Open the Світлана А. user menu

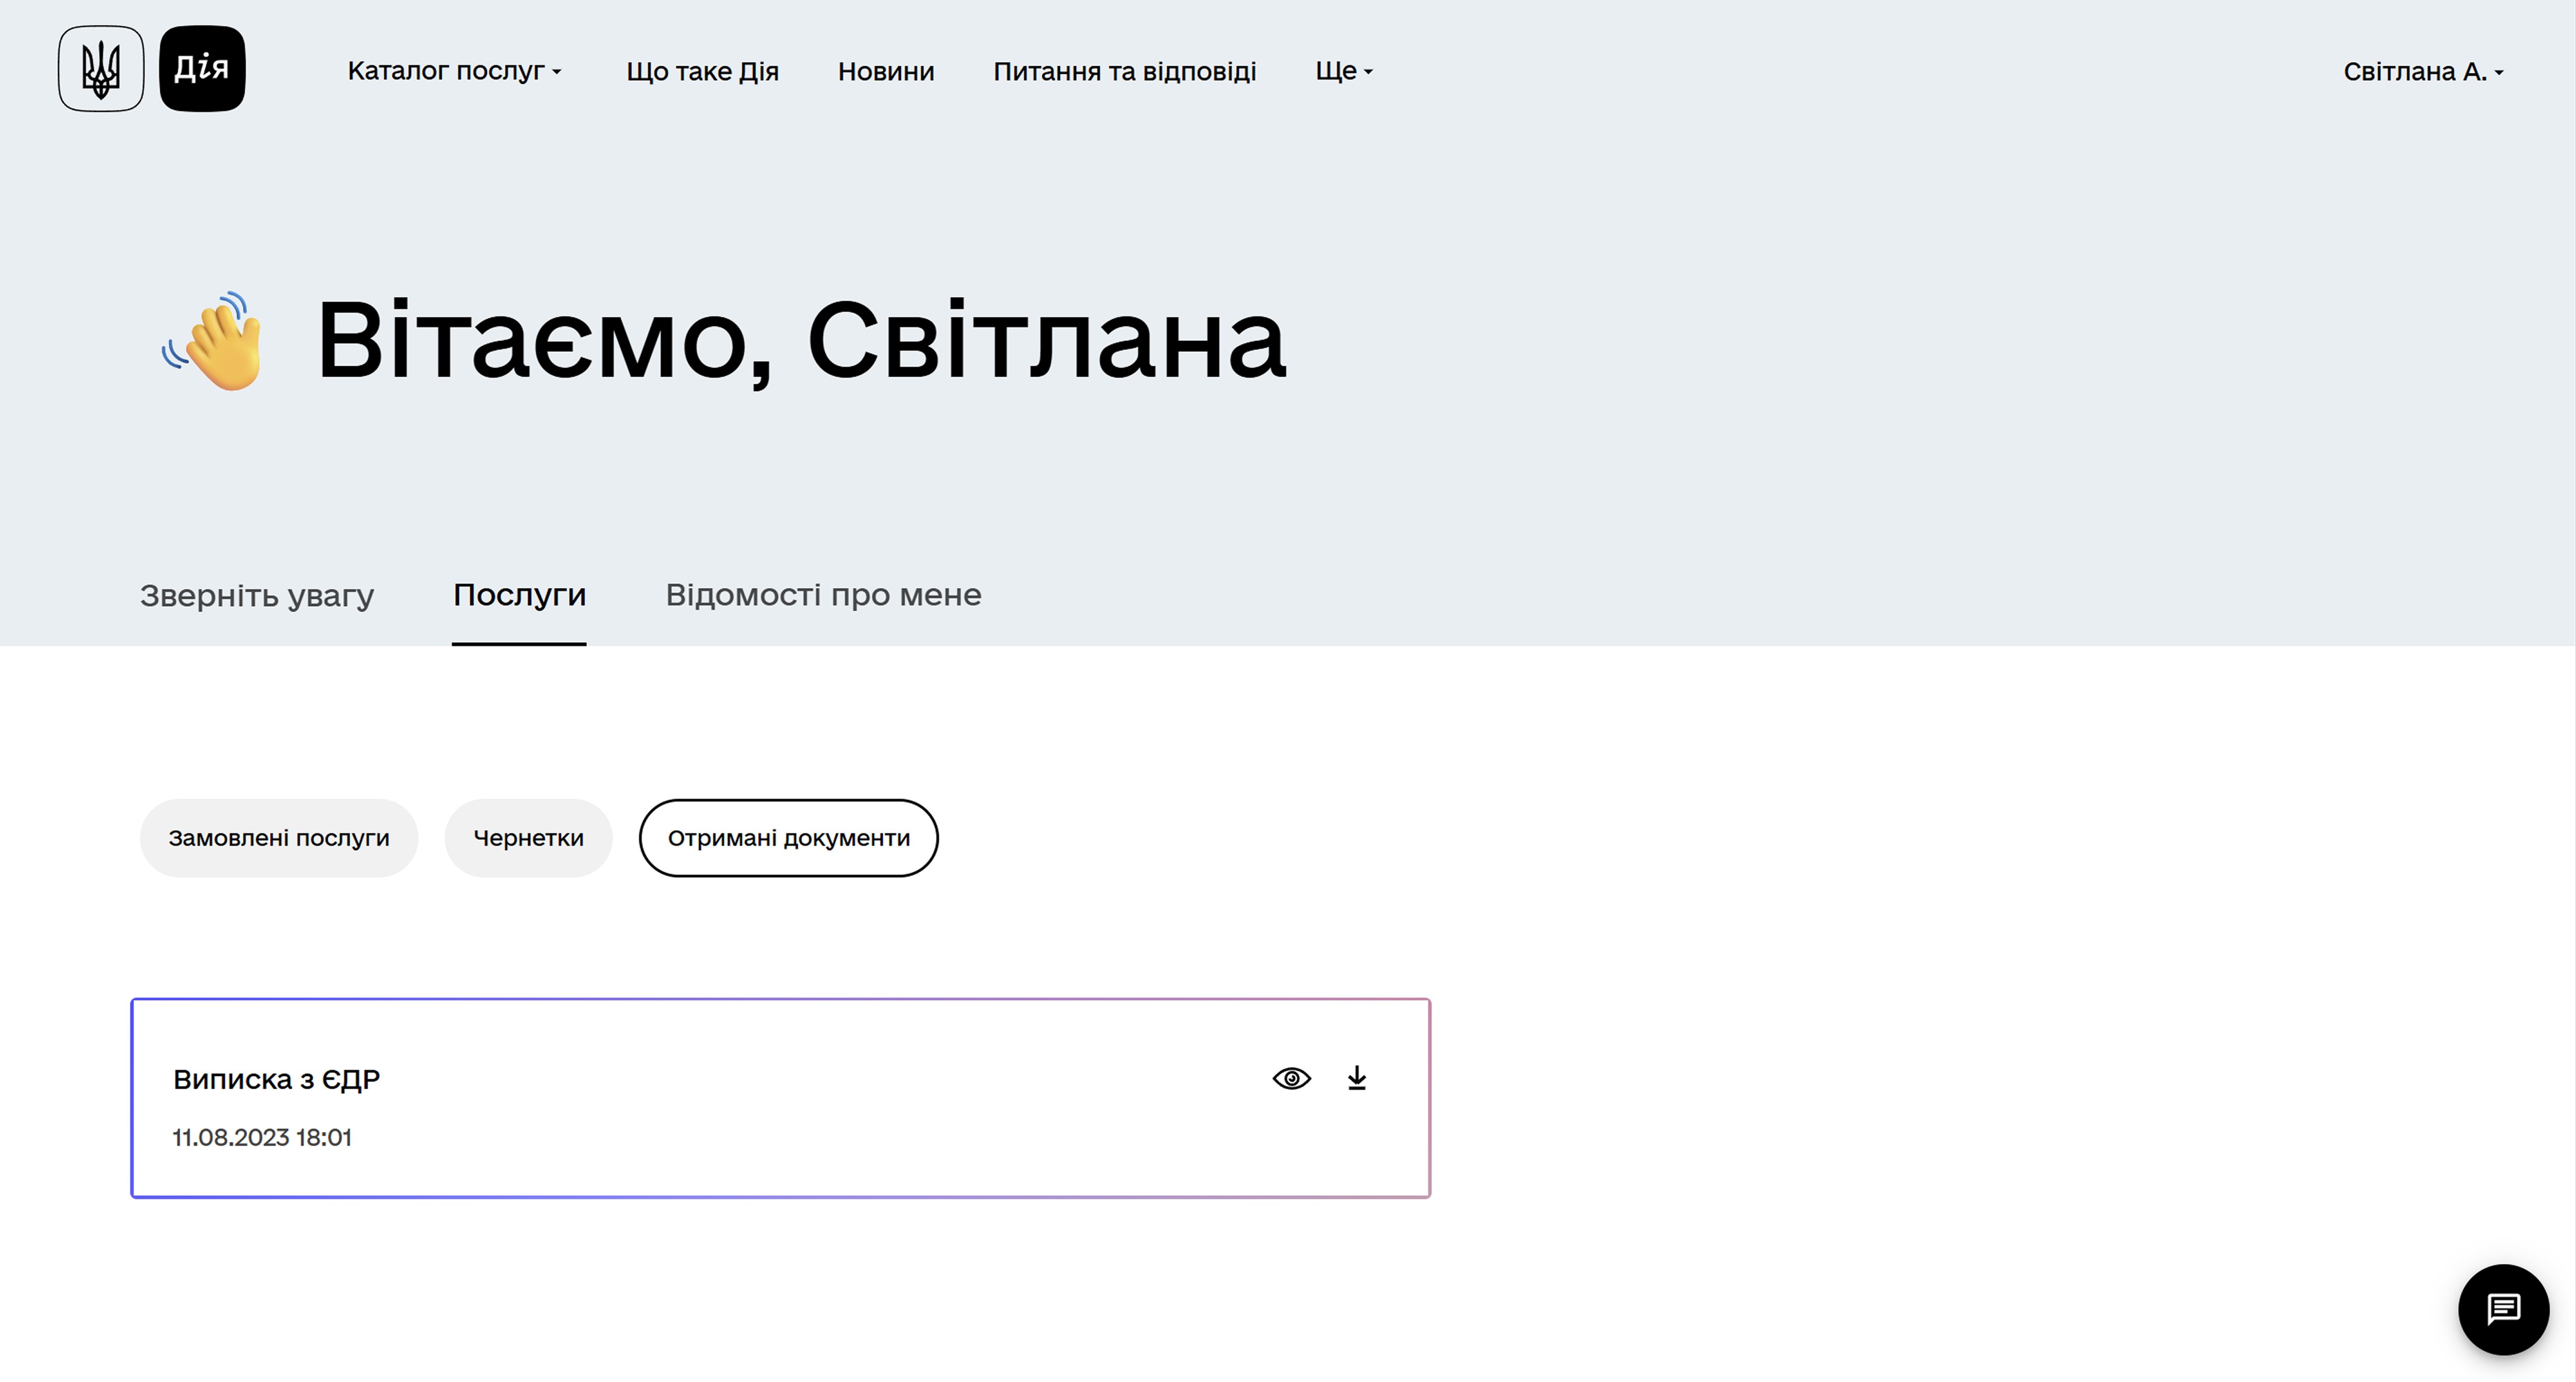click(x=2422, y=72)
